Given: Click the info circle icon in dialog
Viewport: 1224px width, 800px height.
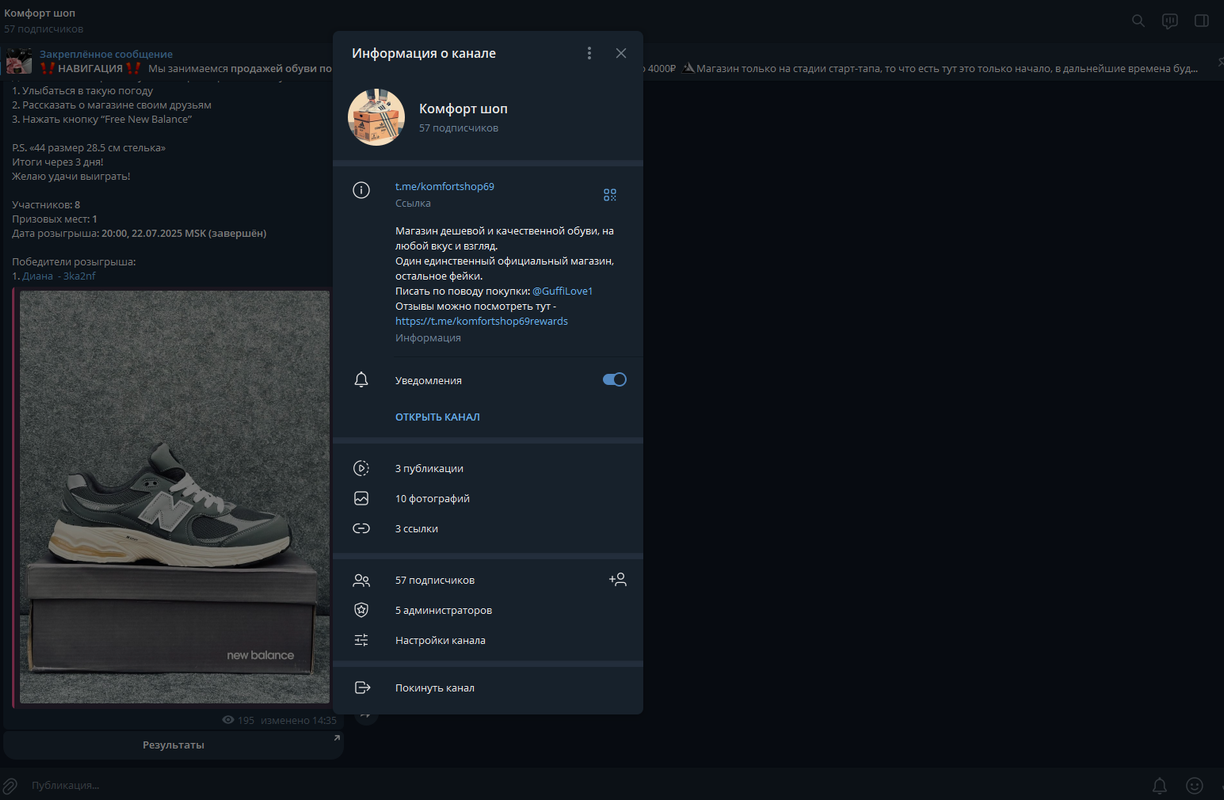Looking at the screenshot, I should [362, 190].
